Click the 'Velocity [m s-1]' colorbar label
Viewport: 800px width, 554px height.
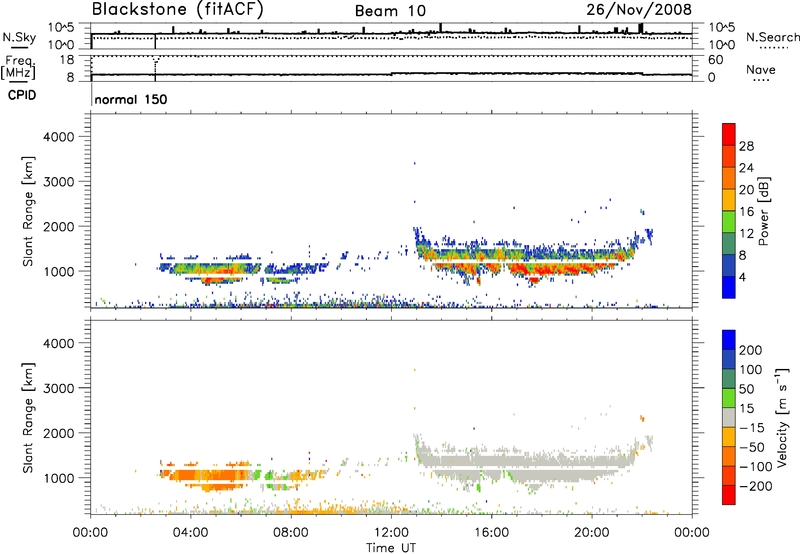tap(783, 417)
